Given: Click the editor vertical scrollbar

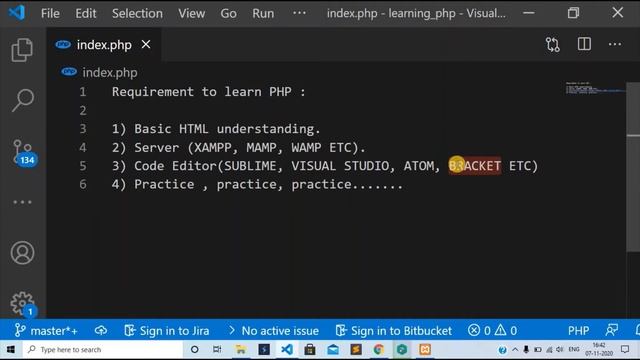Looking at the screenshot, I should (x=633, y=167).
